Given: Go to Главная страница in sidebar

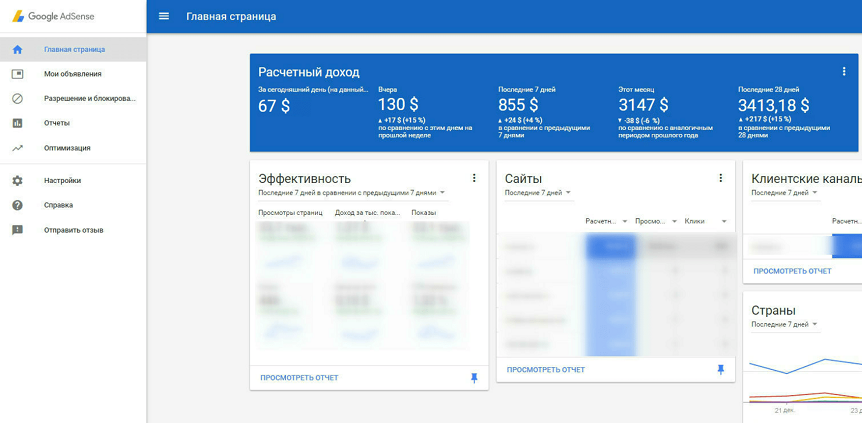Looking at the screenshot, I should coord(74,50).
